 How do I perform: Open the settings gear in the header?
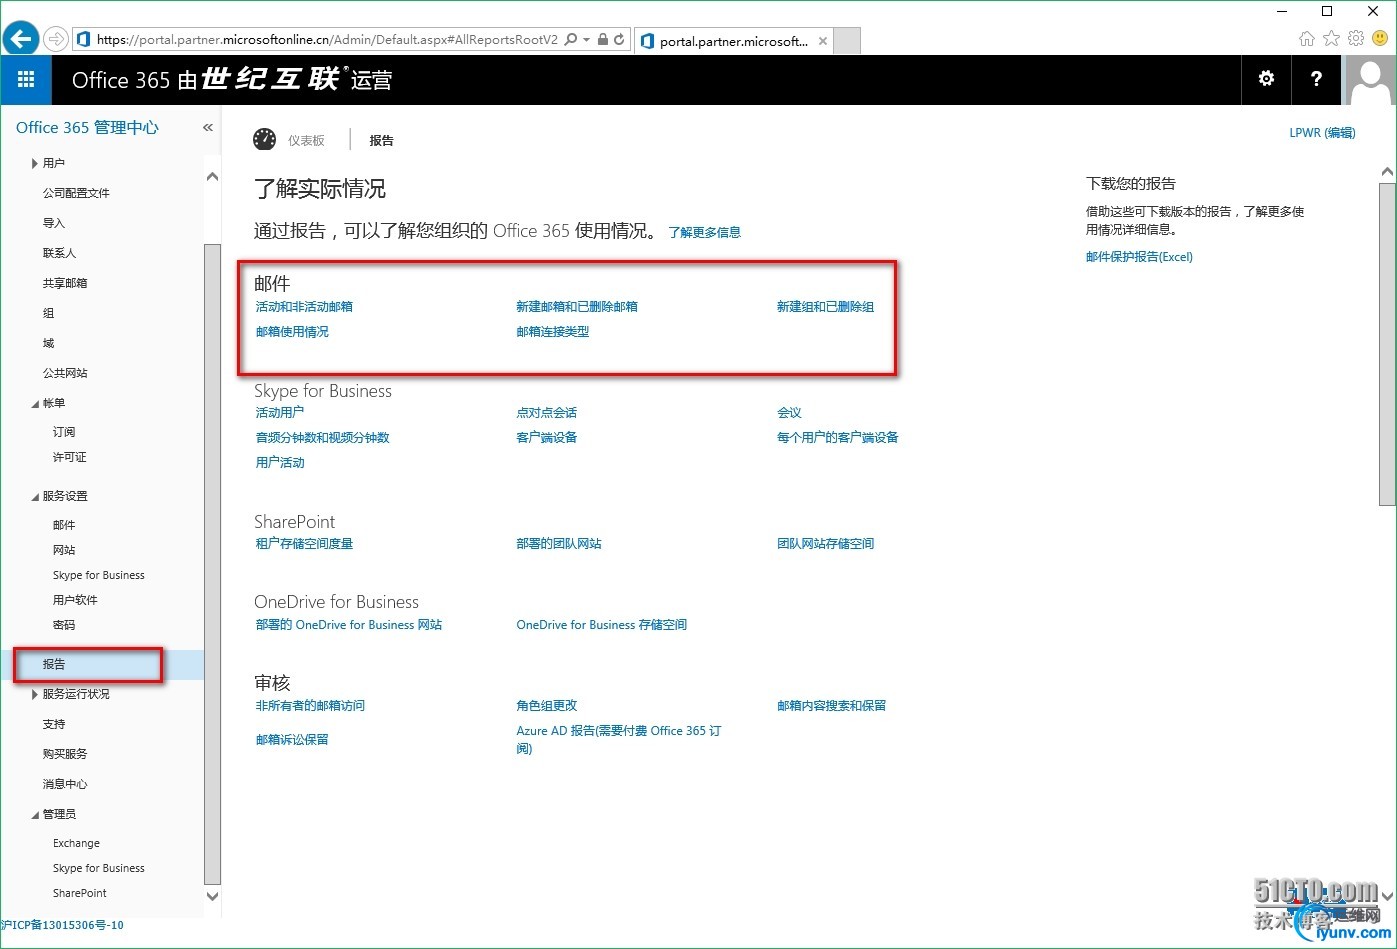click(1266, 79)
